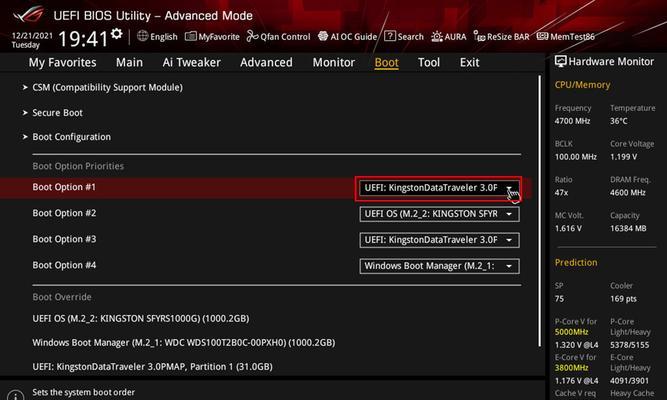
Task: Go to the Exit tab
Action: pos(469,63)
